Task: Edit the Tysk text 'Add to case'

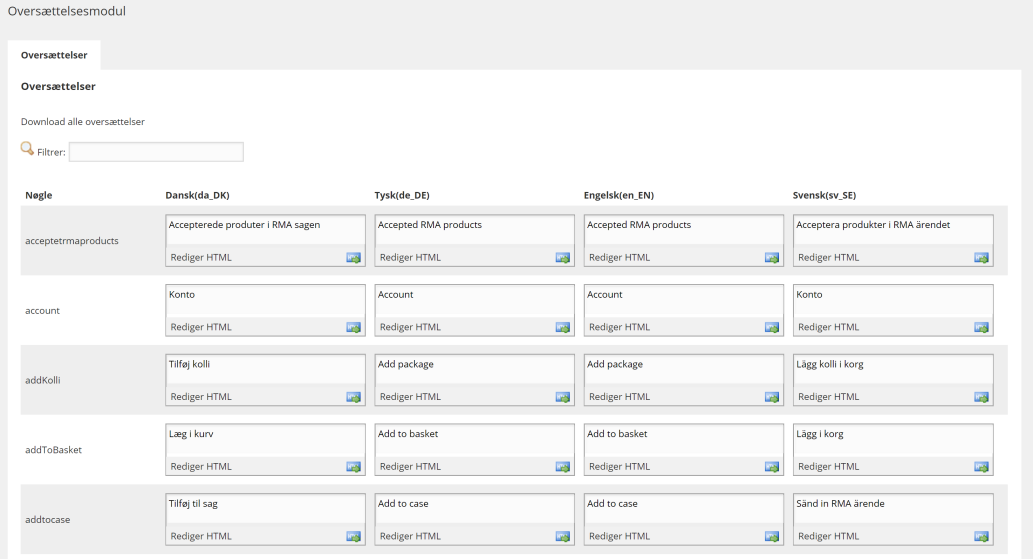Action: click(x=474, y=510)
